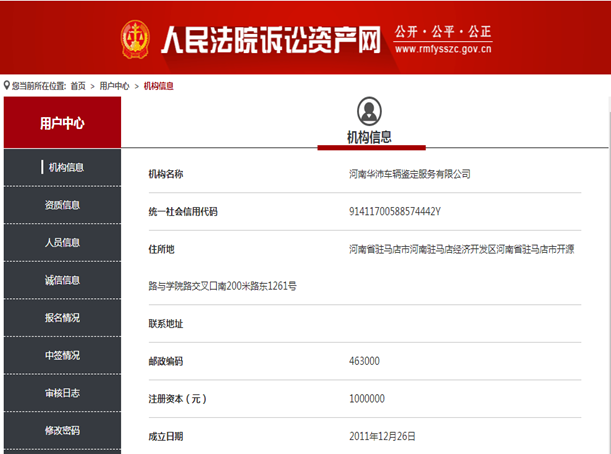Click the 注册资本（元） field label
Screen dimensions: 611x454
[x=177, y=399]
